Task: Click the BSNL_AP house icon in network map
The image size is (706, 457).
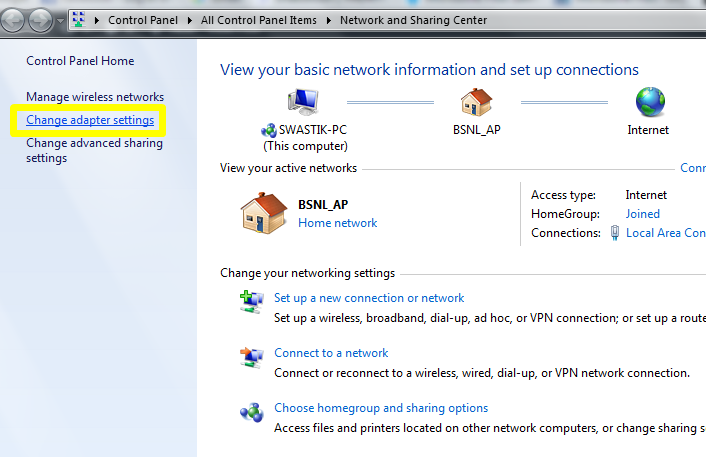Action: 476,102
